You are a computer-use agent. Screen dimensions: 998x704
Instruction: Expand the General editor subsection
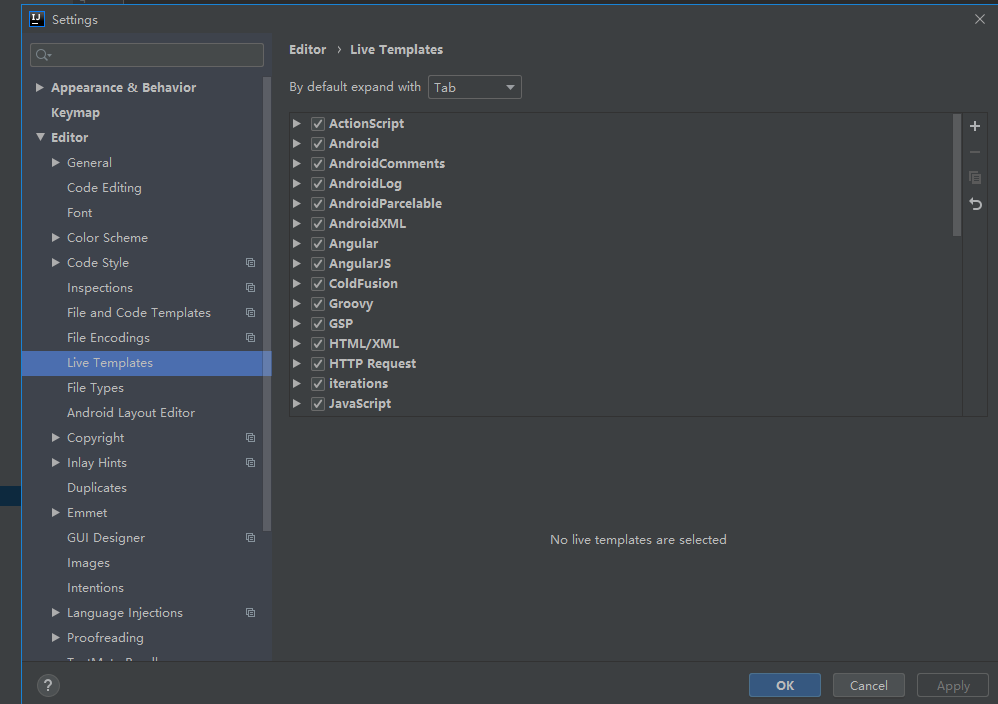pyautogui.click(x=56, y=162)
